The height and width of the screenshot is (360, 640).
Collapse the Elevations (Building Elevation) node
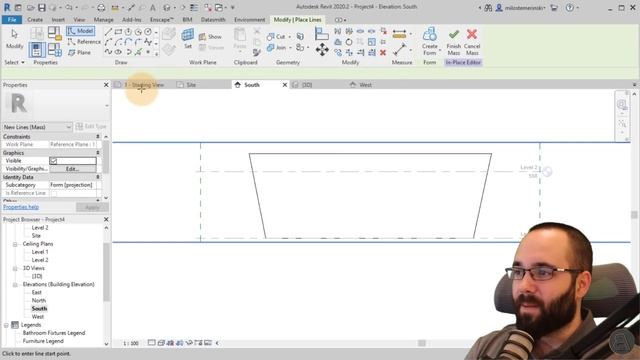(15, 284)
